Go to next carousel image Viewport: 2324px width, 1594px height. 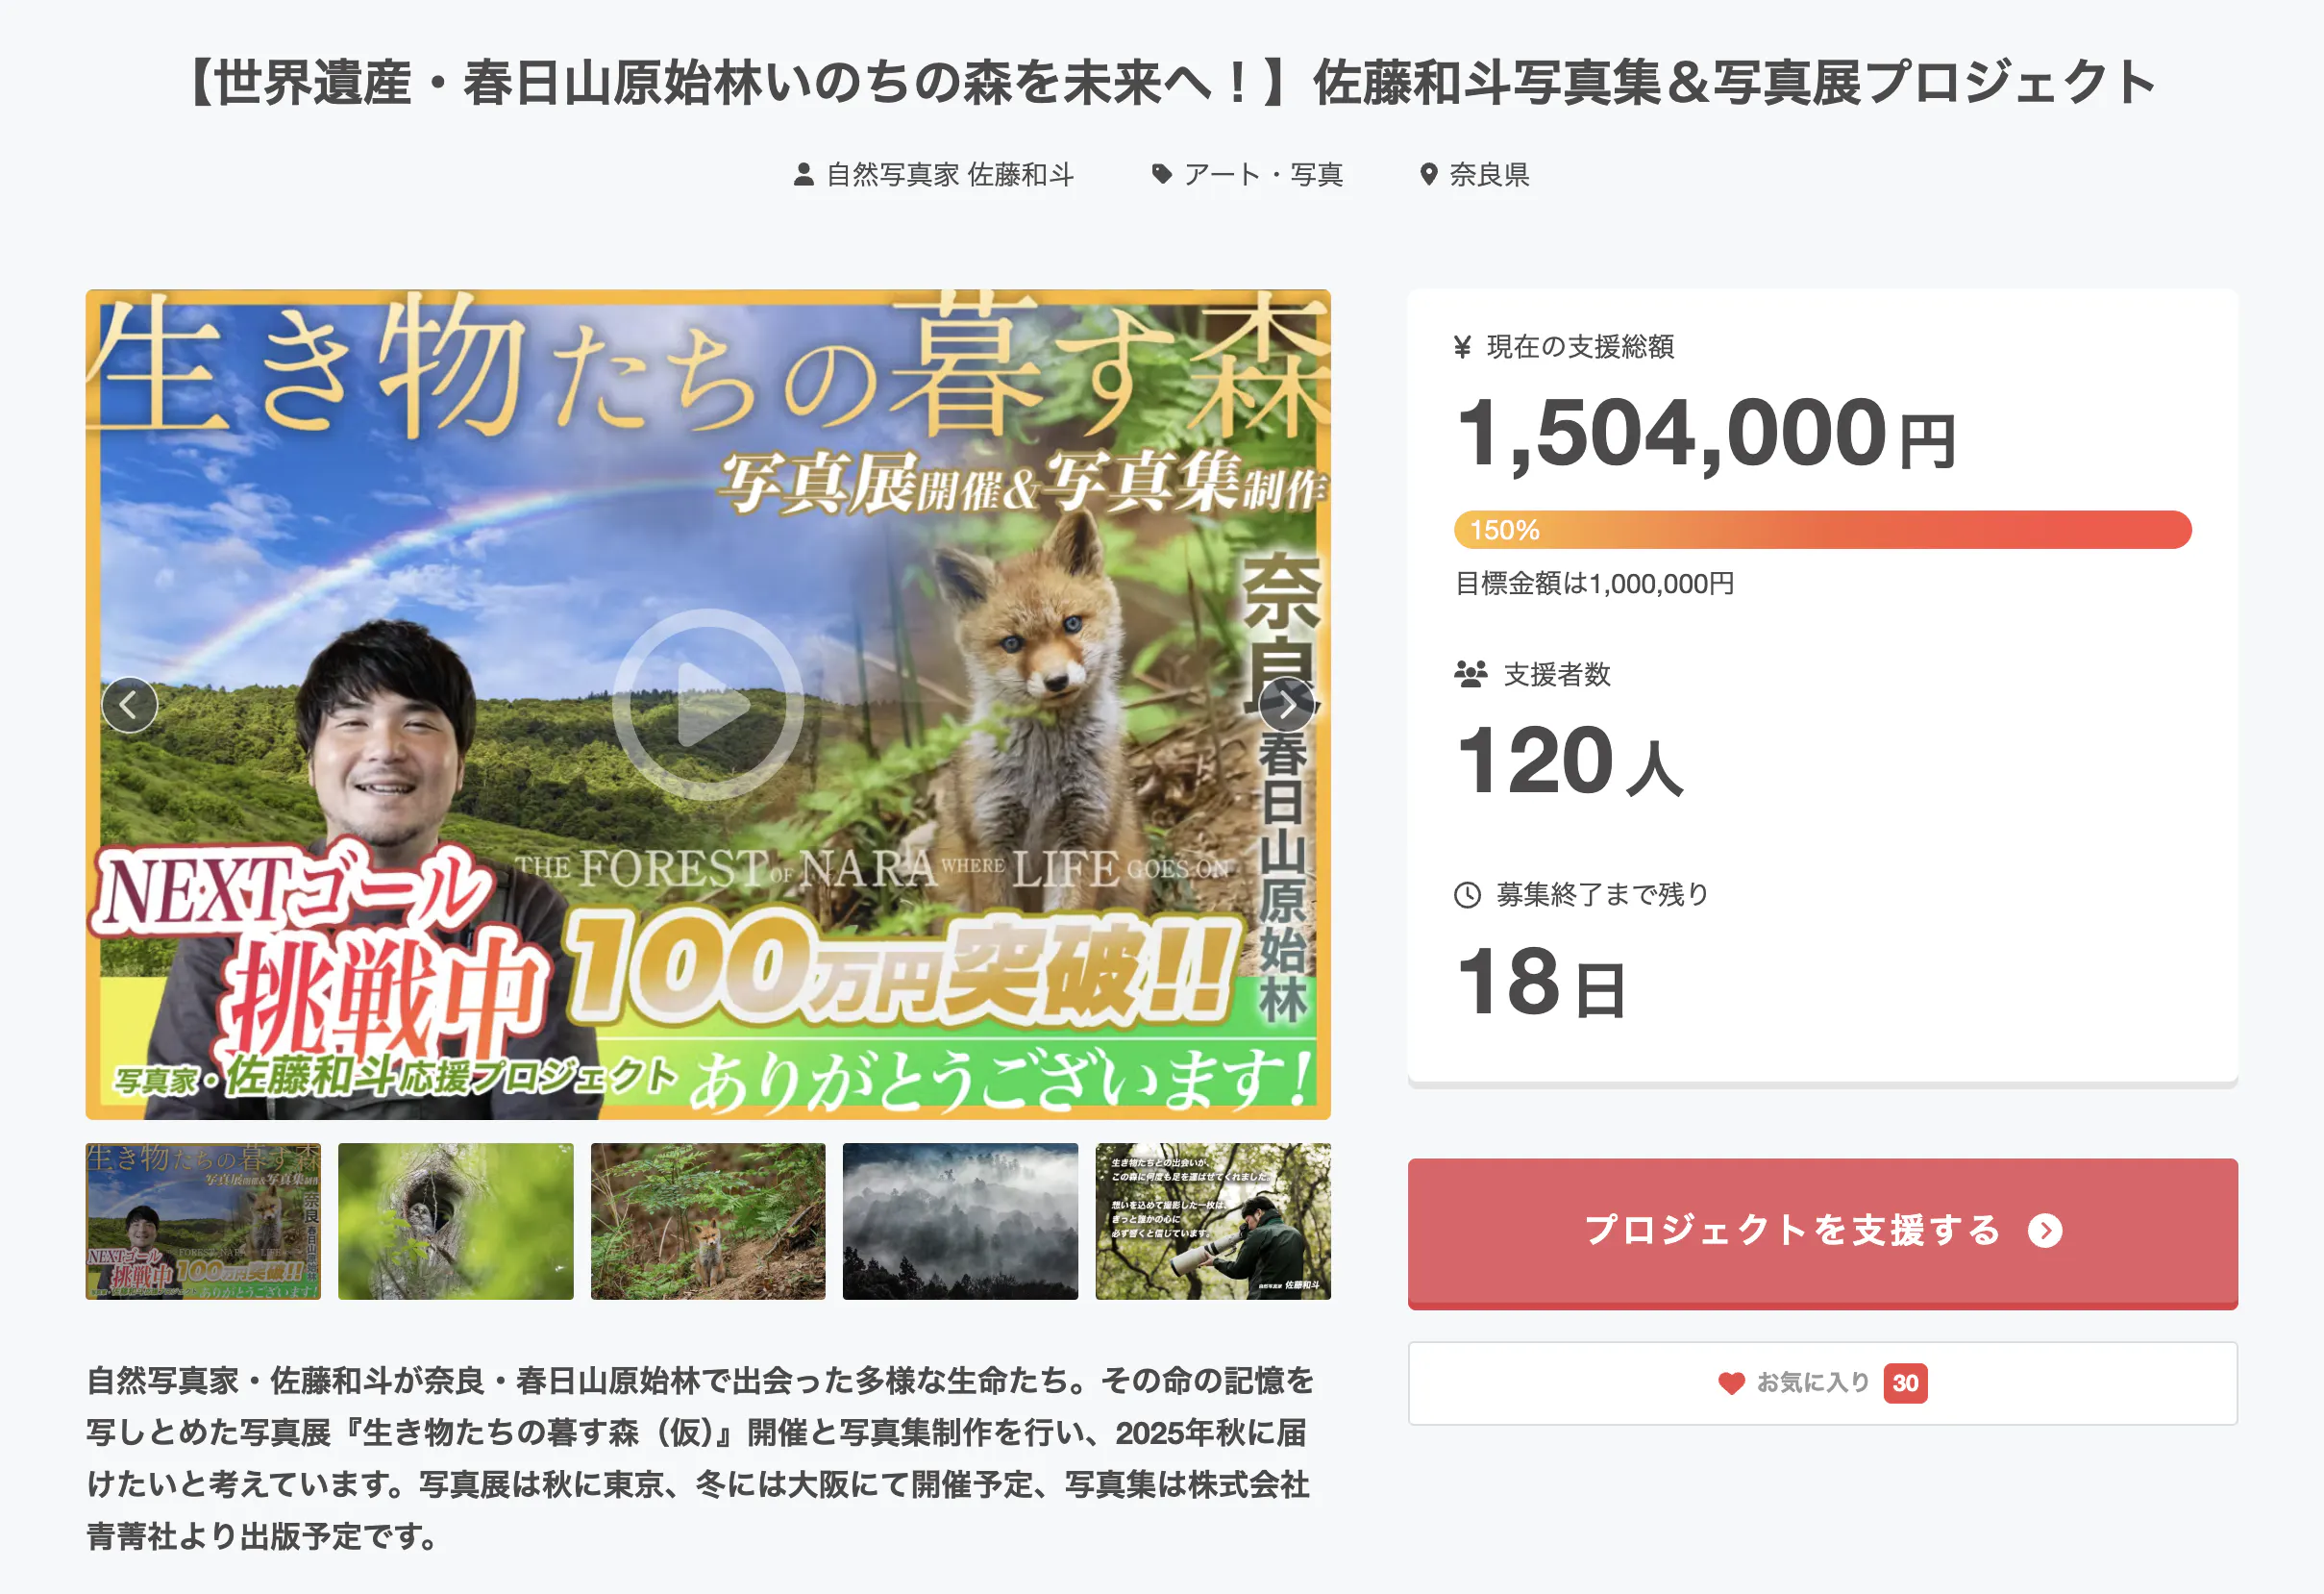pos(1287,705)
